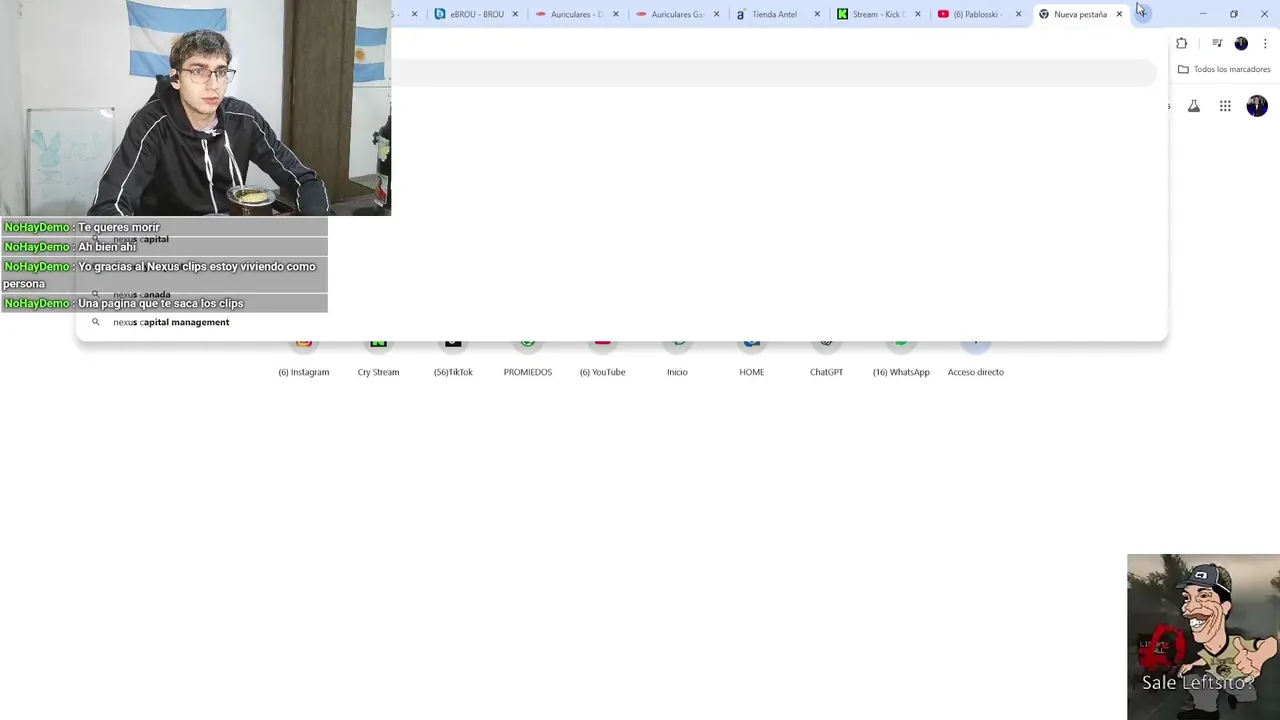
Task: Close the (6) Pablosski tab
Action: (1018, 14)
